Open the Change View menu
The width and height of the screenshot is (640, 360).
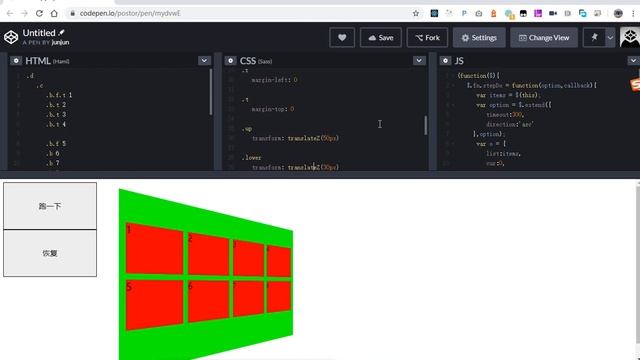544,38
